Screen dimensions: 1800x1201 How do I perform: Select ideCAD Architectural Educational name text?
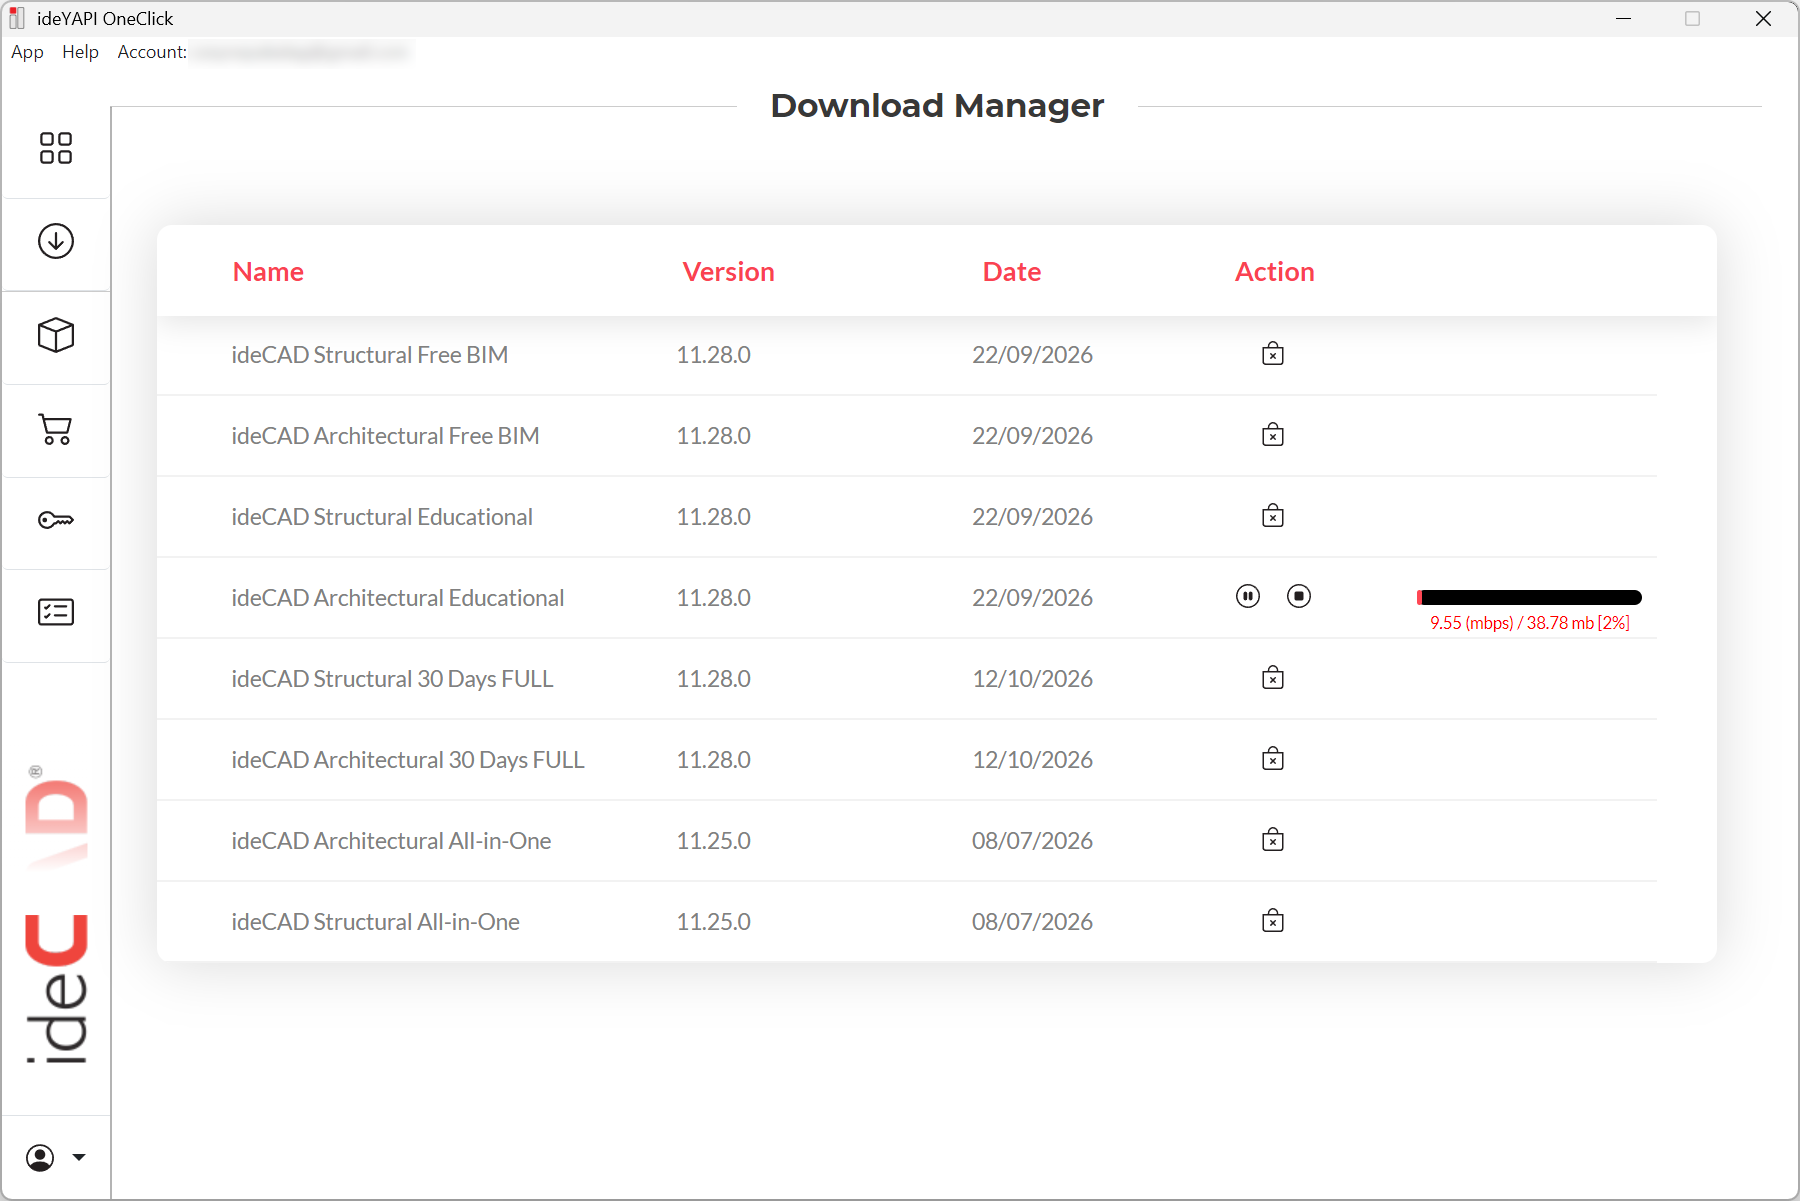click(398, 598)
